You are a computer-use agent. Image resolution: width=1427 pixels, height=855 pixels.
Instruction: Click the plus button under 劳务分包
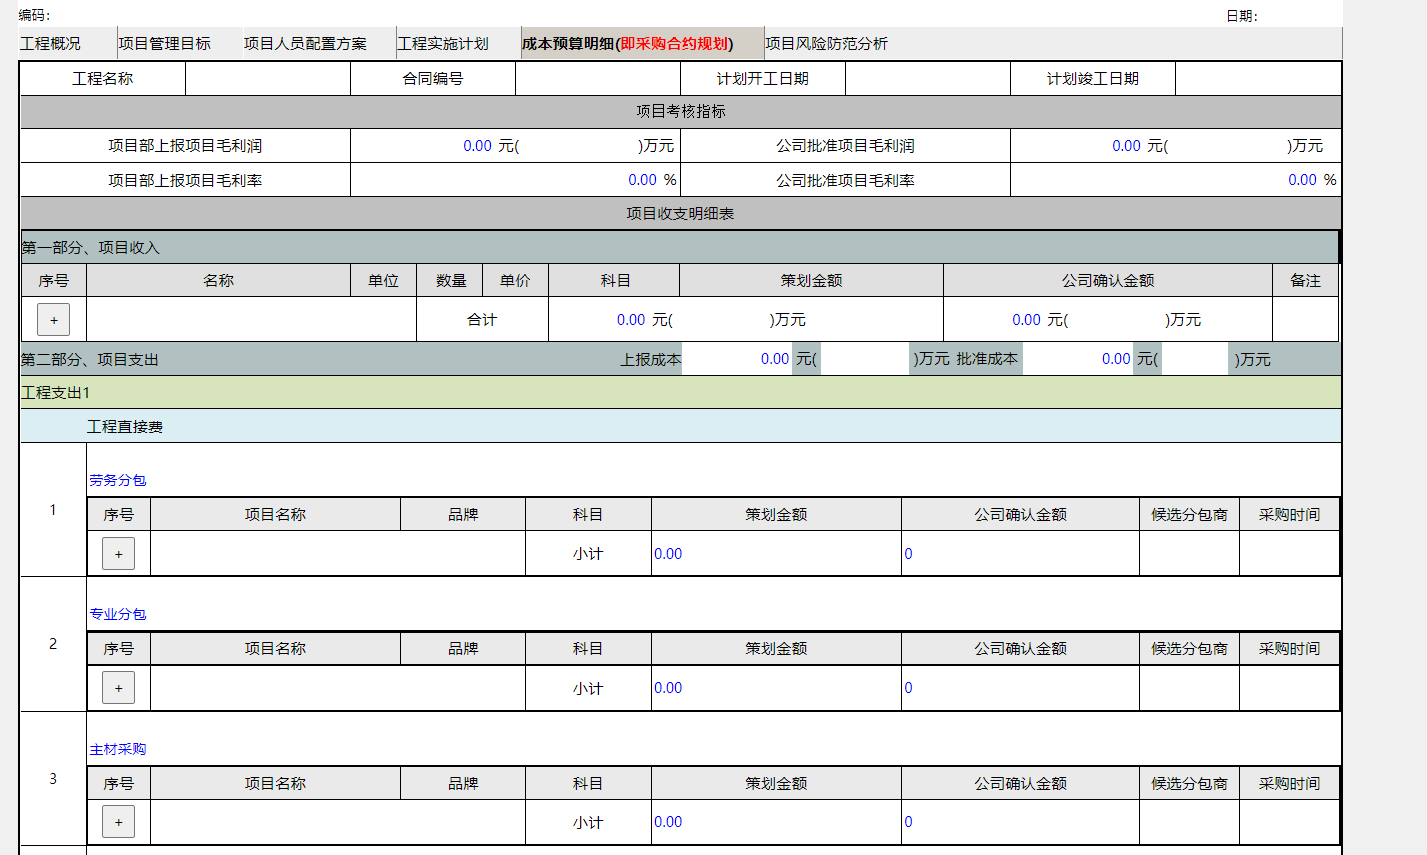click(118, 554)
